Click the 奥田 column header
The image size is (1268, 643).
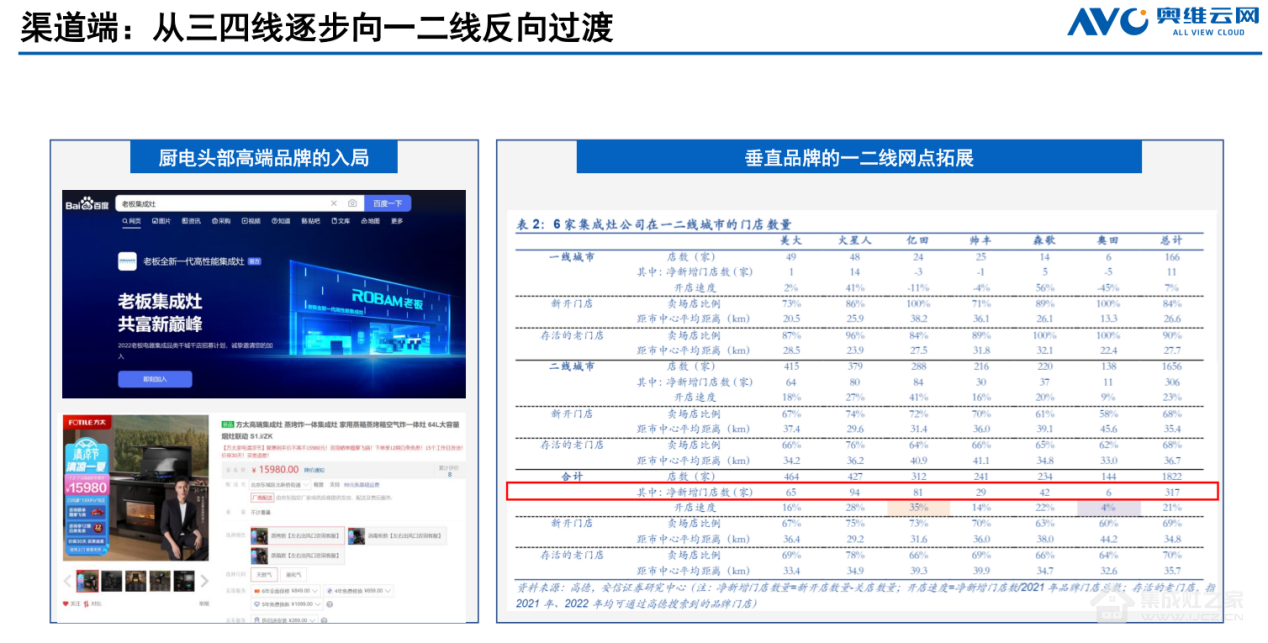coord(1107,241)
